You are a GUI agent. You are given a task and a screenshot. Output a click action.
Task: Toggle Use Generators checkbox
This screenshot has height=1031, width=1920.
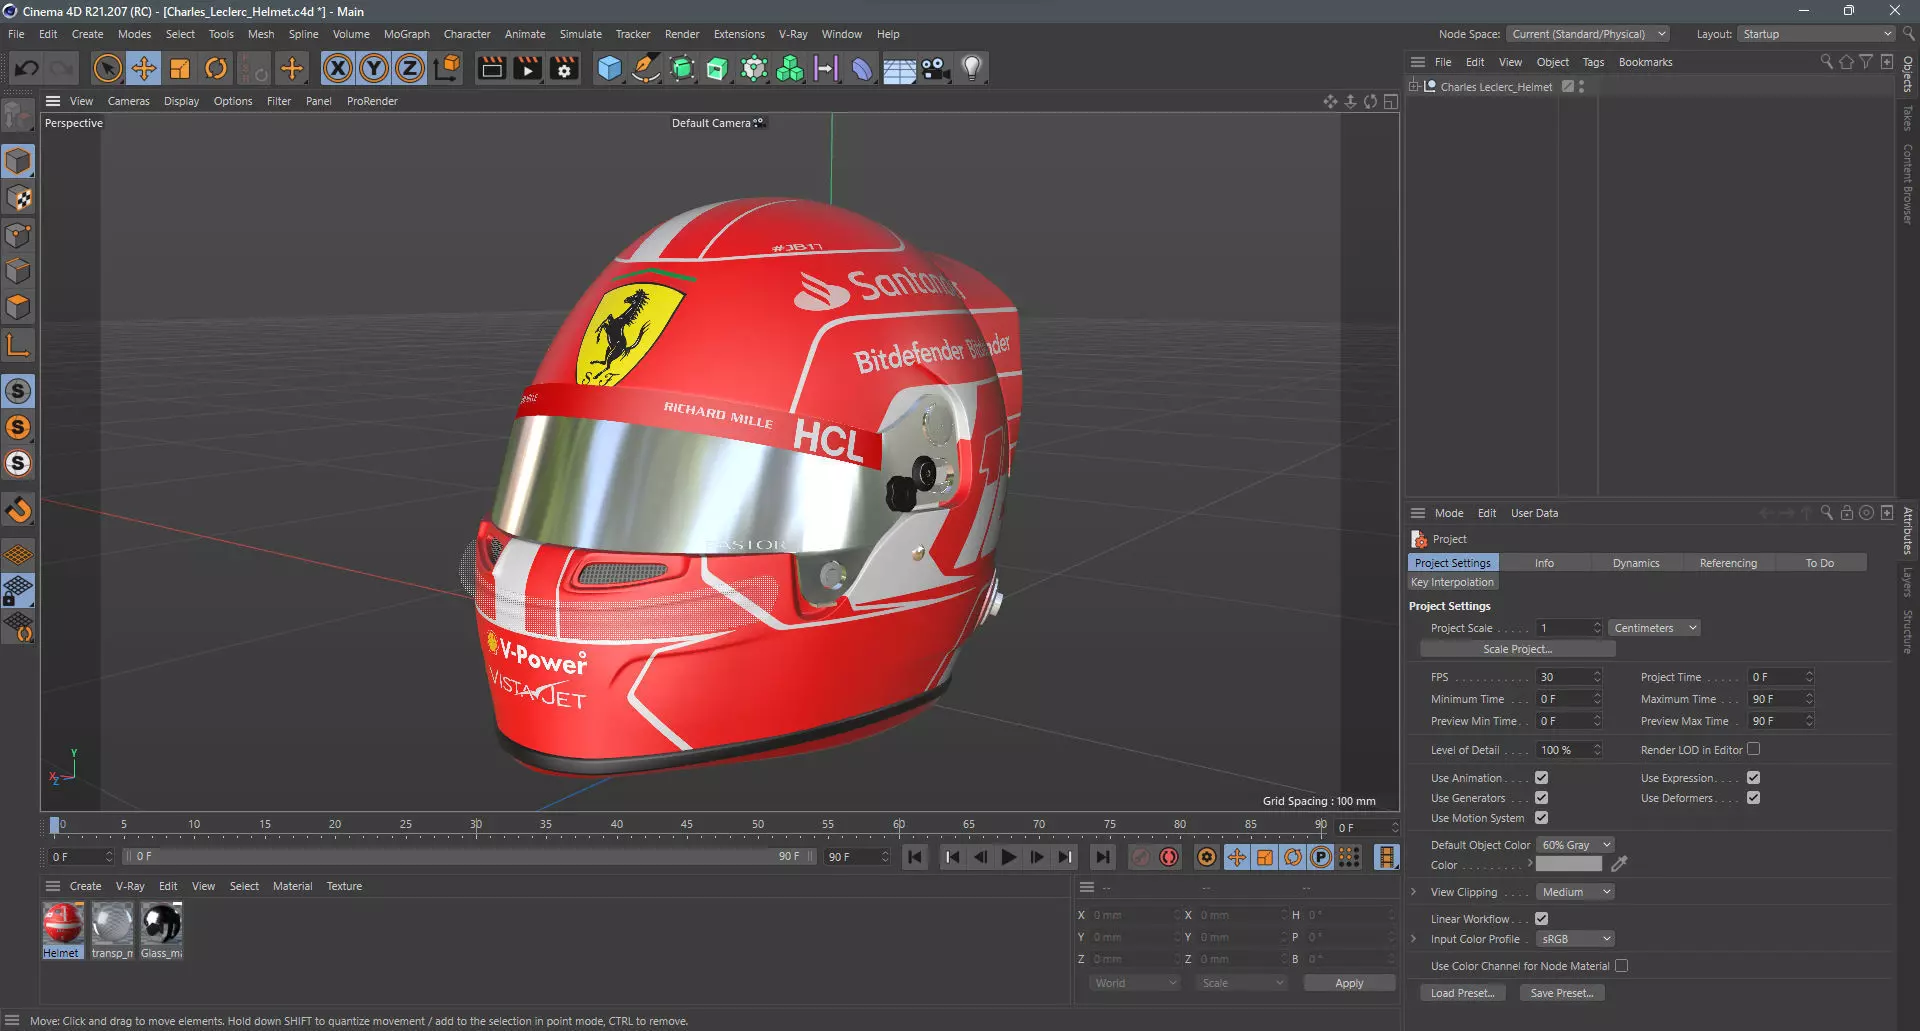point(1541,798)
